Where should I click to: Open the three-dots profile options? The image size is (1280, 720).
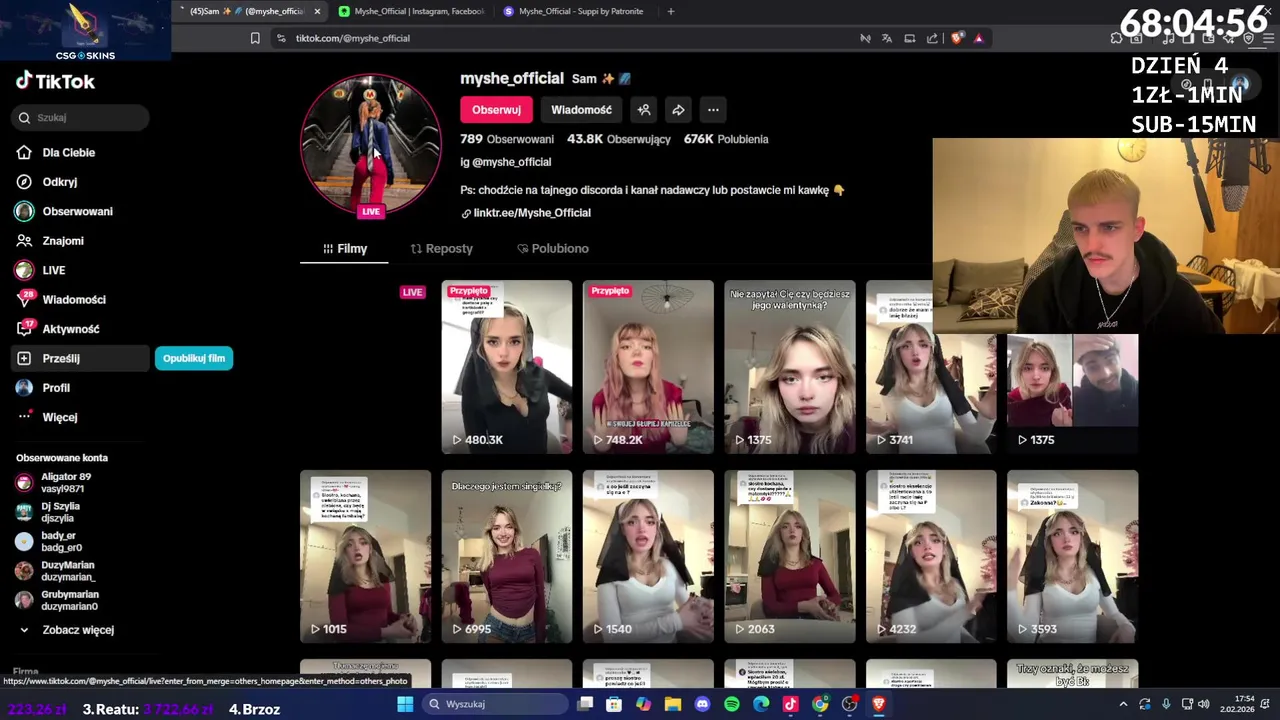coord(713,110)
